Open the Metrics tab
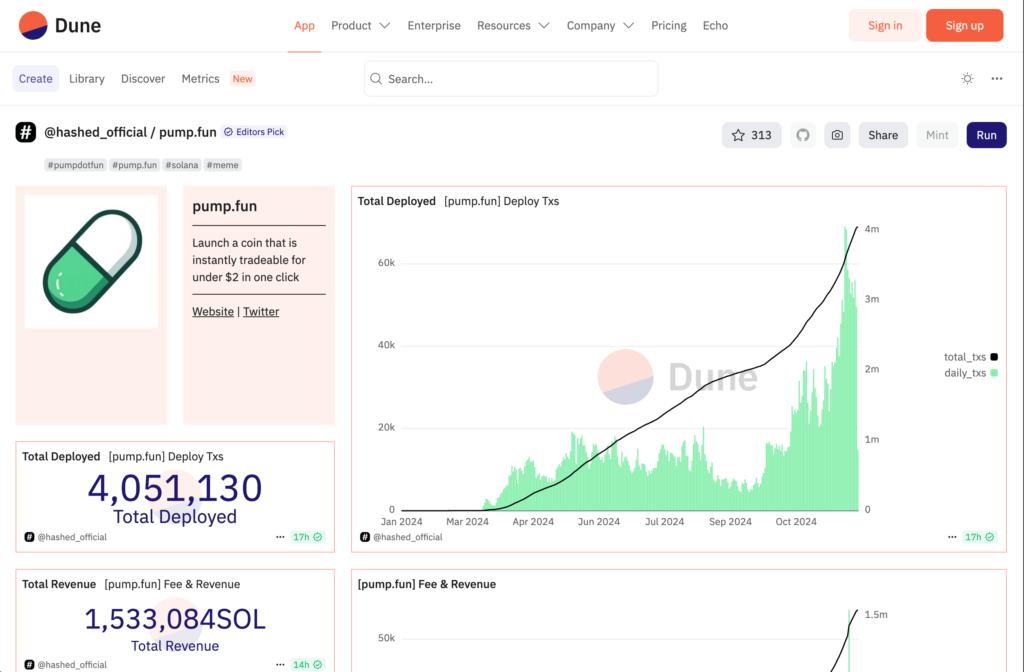1024x672 pixels. coord(200,78)
